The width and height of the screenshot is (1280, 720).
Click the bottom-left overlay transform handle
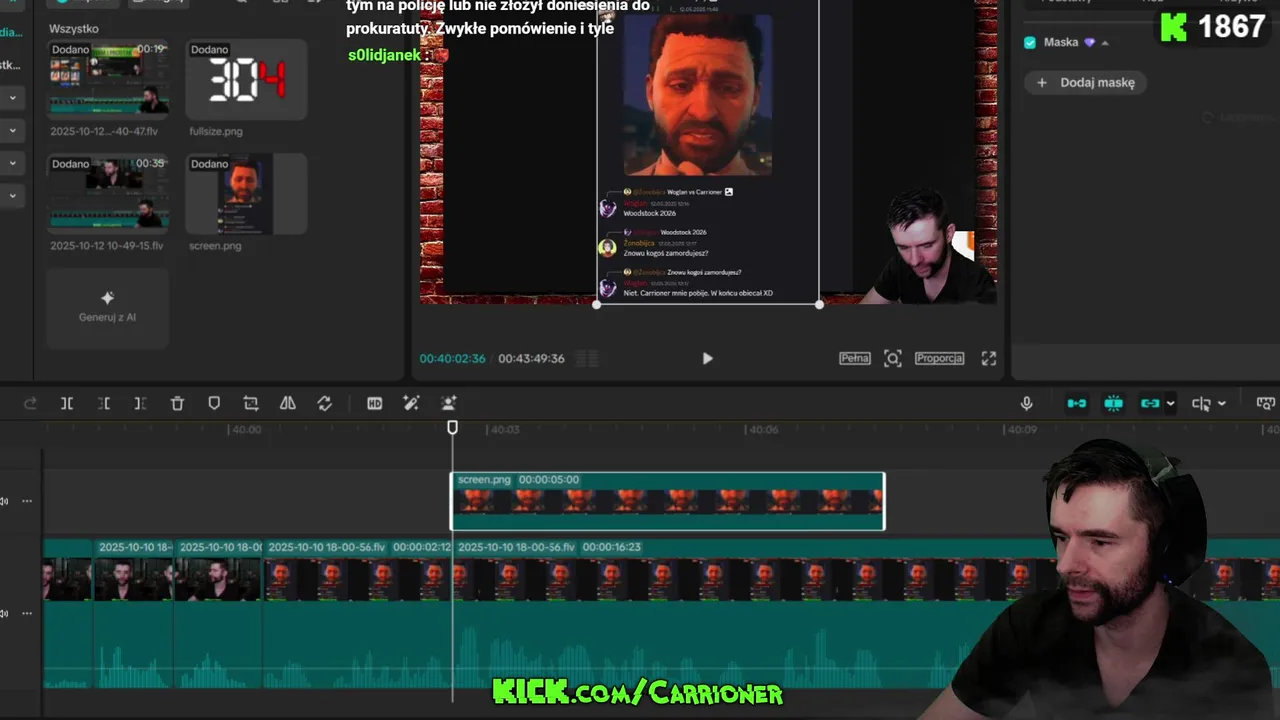point(597,304)
